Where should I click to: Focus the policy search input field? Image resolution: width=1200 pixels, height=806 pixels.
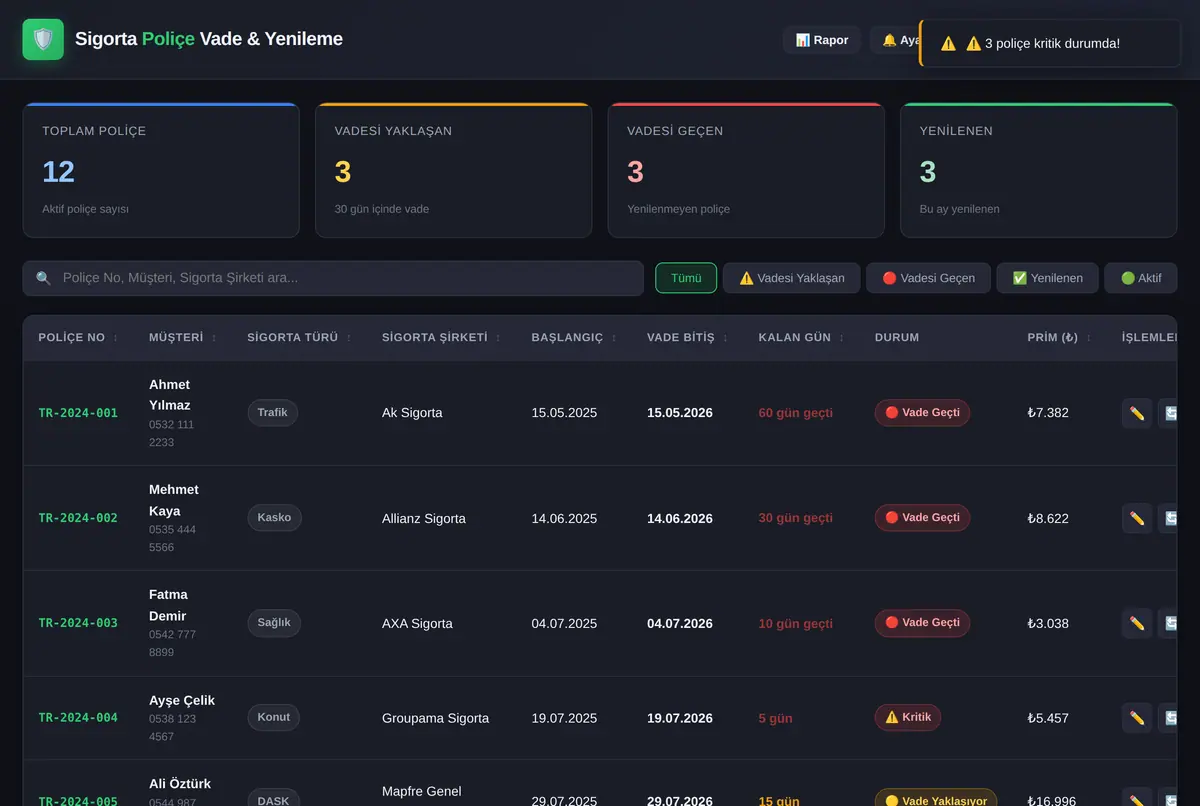(333, 278)
